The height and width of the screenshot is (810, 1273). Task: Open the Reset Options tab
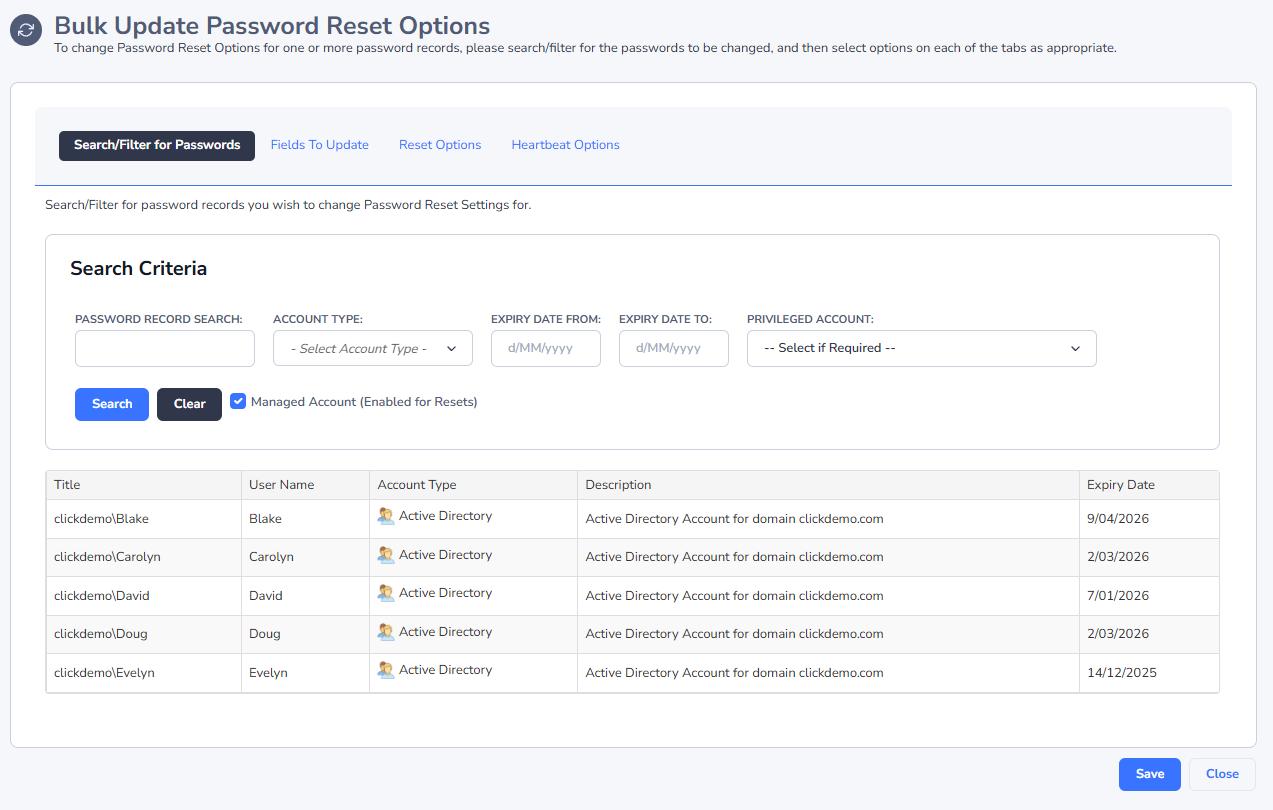click(x=440, y=145)
